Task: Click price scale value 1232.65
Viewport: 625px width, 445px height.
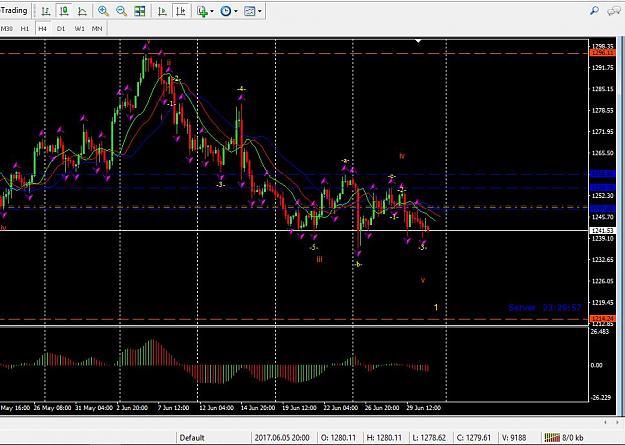Action: tap(602, 260)
